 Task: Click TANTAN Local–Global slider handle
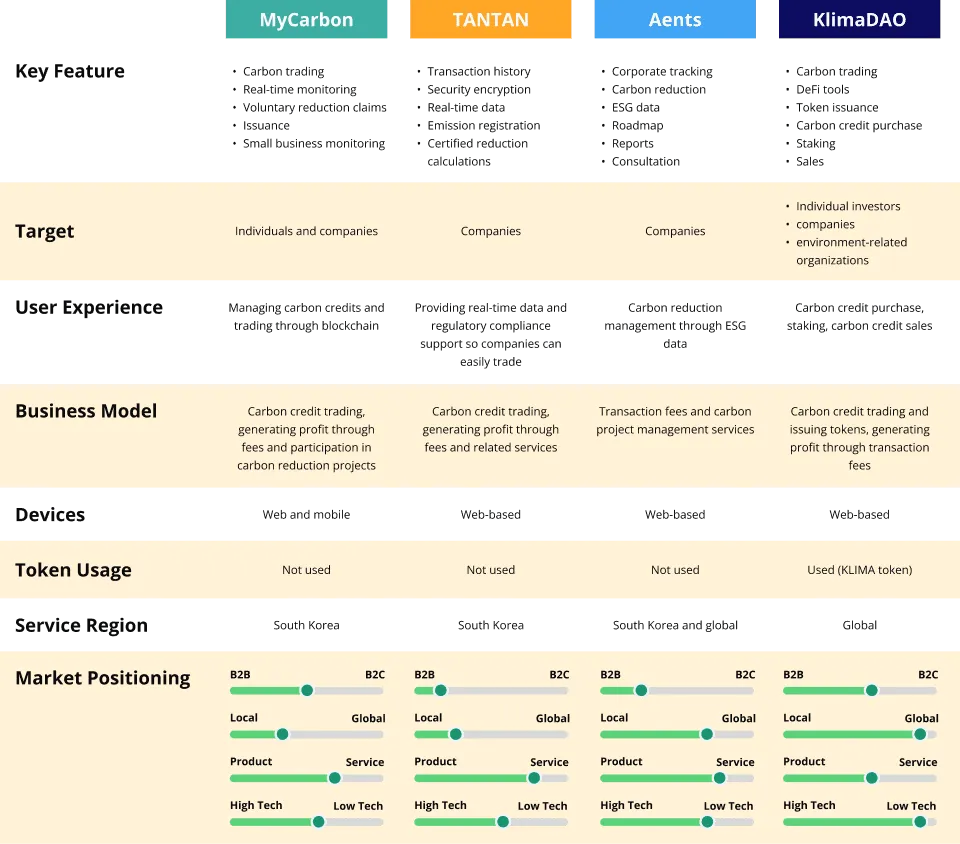(456, 734)
